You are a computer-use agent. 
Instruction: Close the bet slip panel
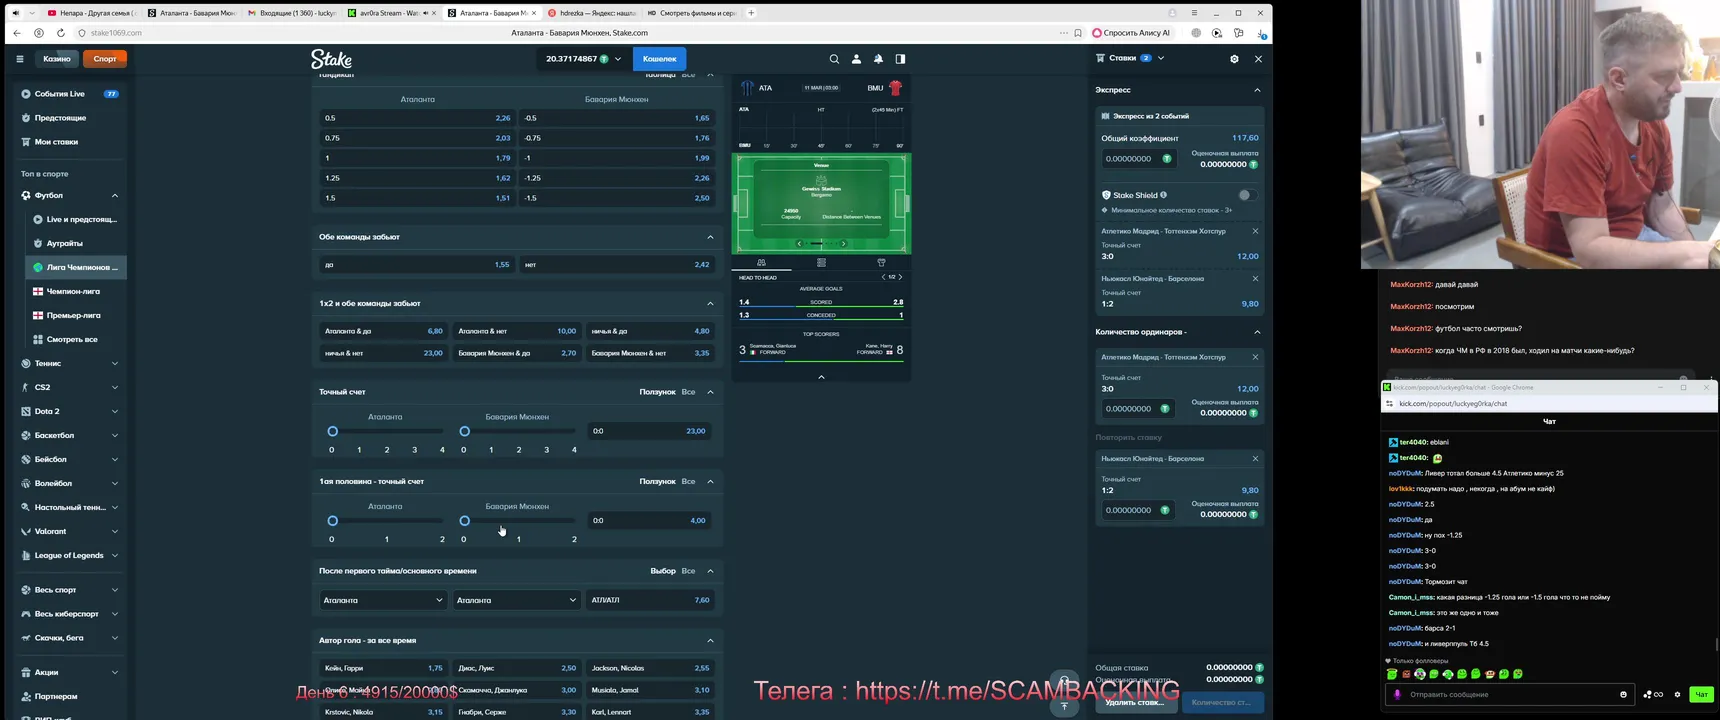[x=1258, y=59]
